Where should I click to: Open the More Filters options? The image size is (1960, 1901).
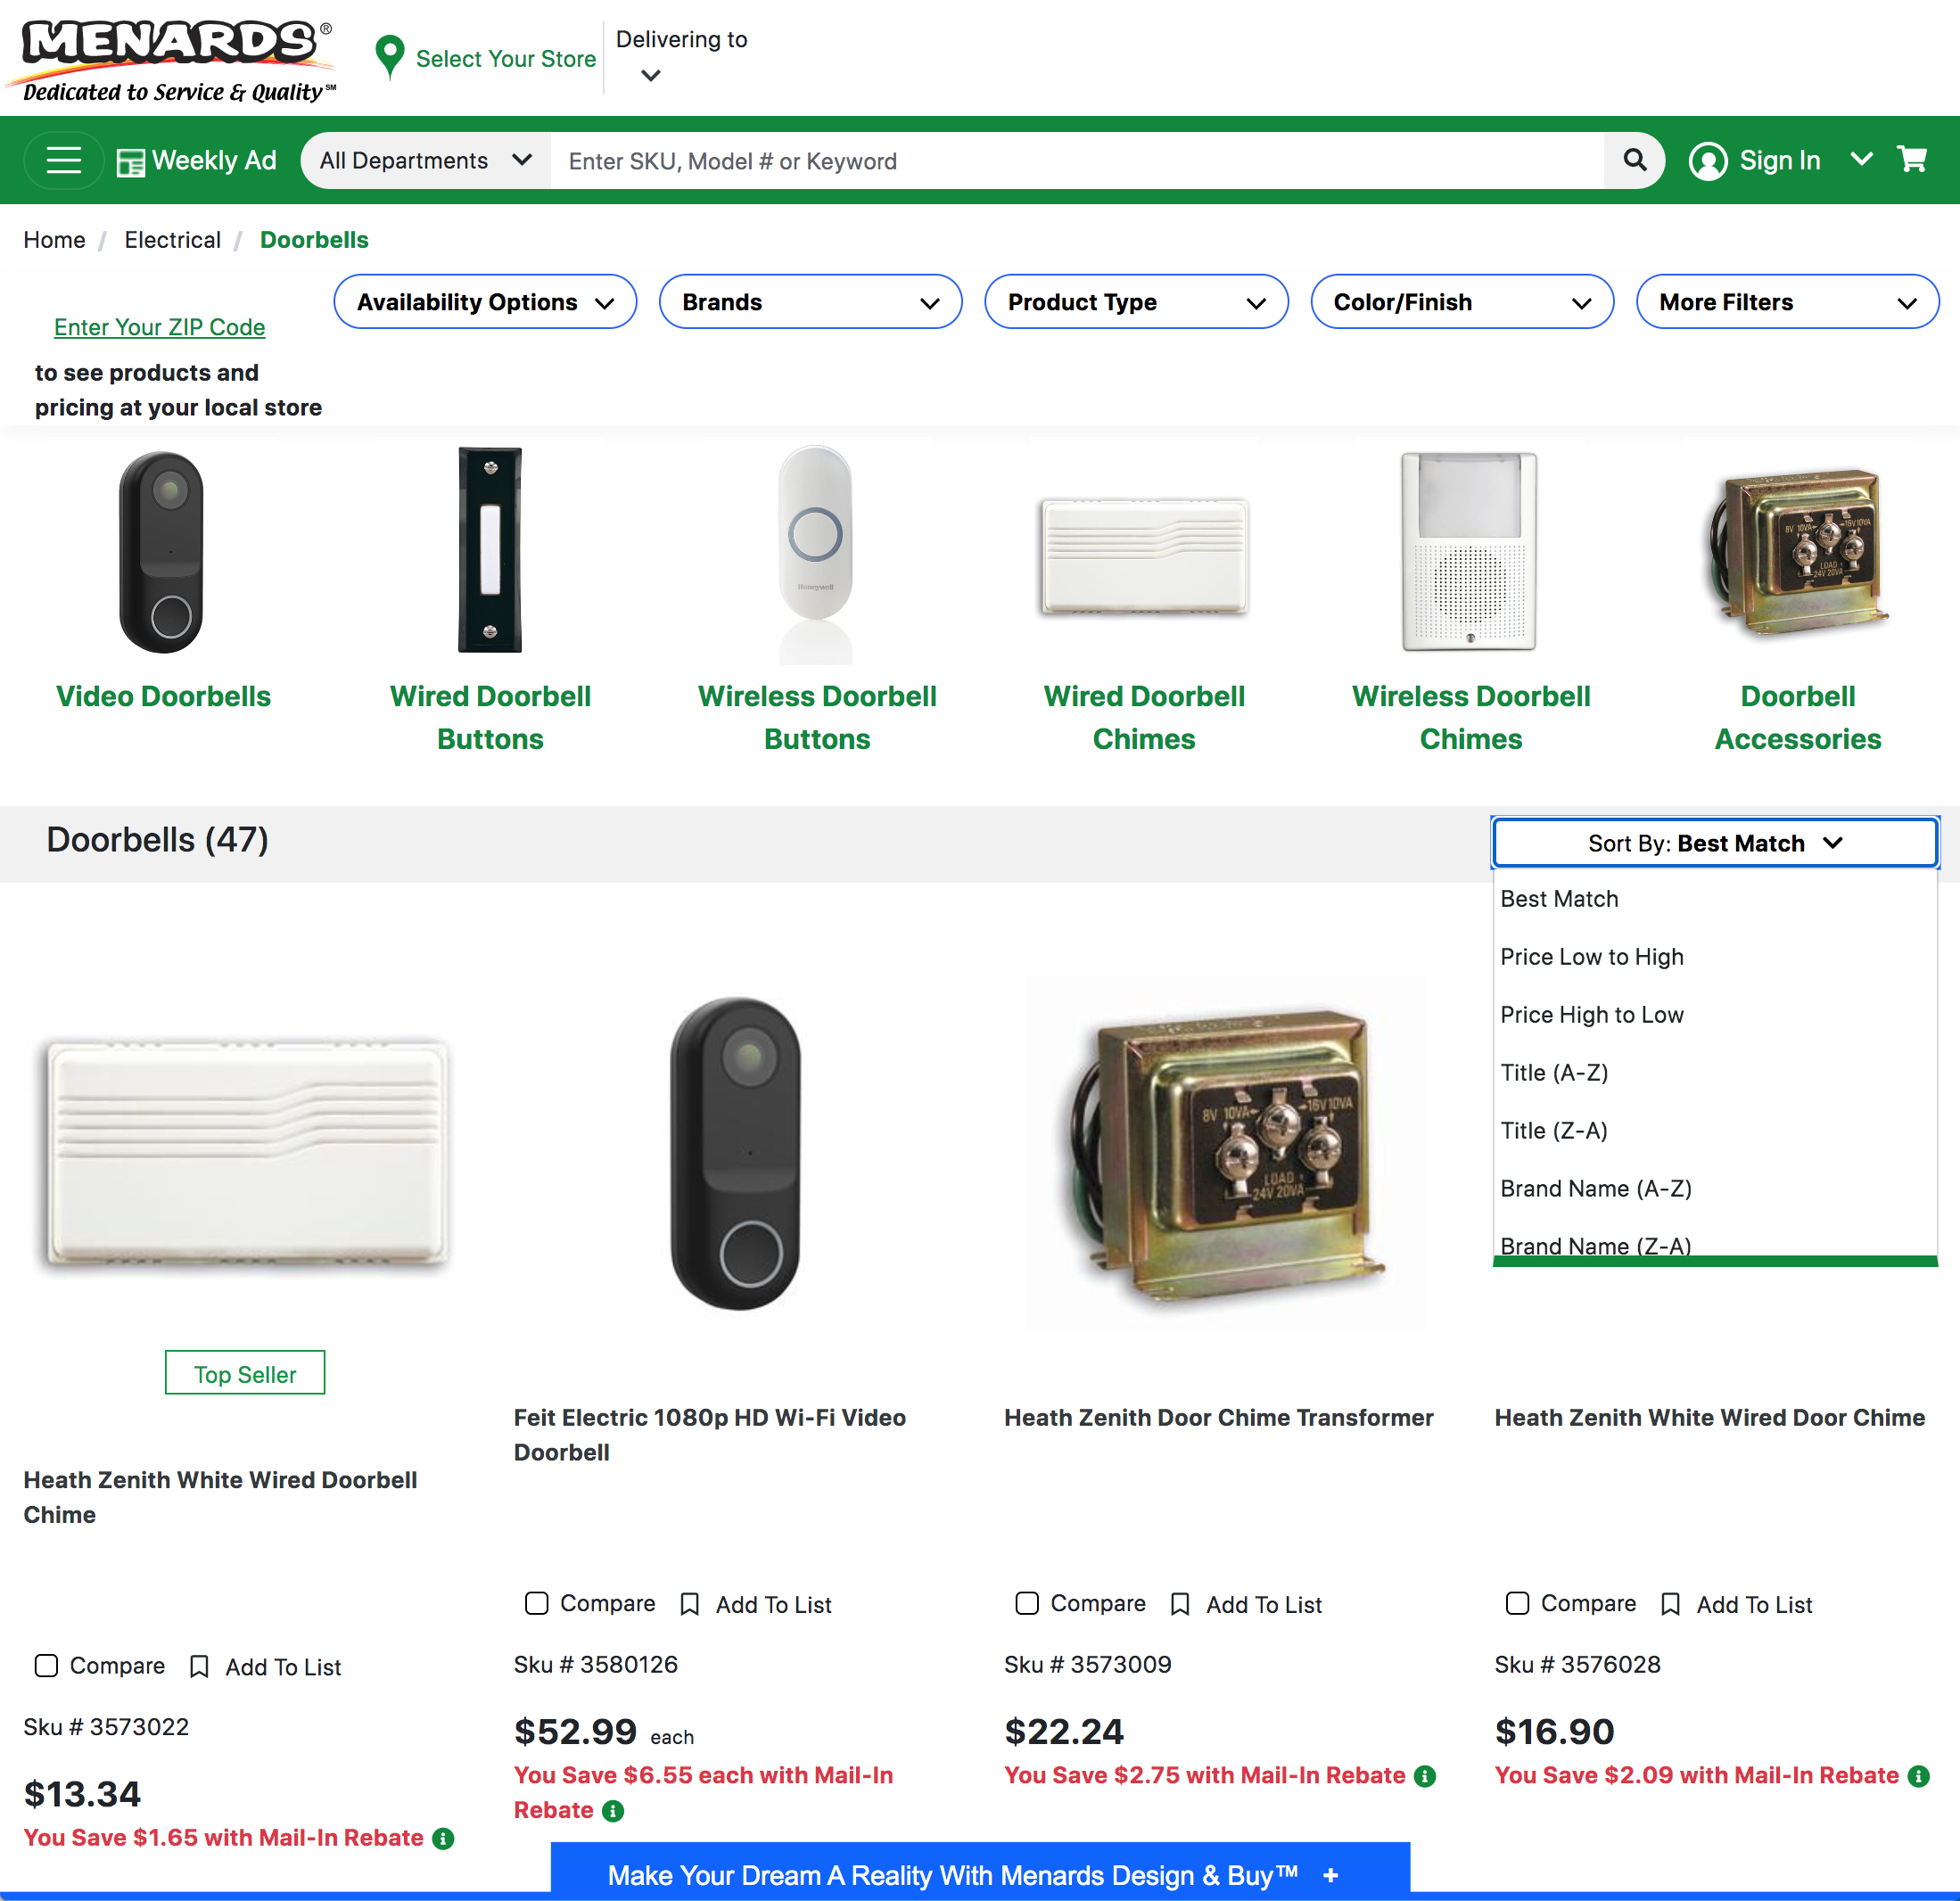point(1786,301)
